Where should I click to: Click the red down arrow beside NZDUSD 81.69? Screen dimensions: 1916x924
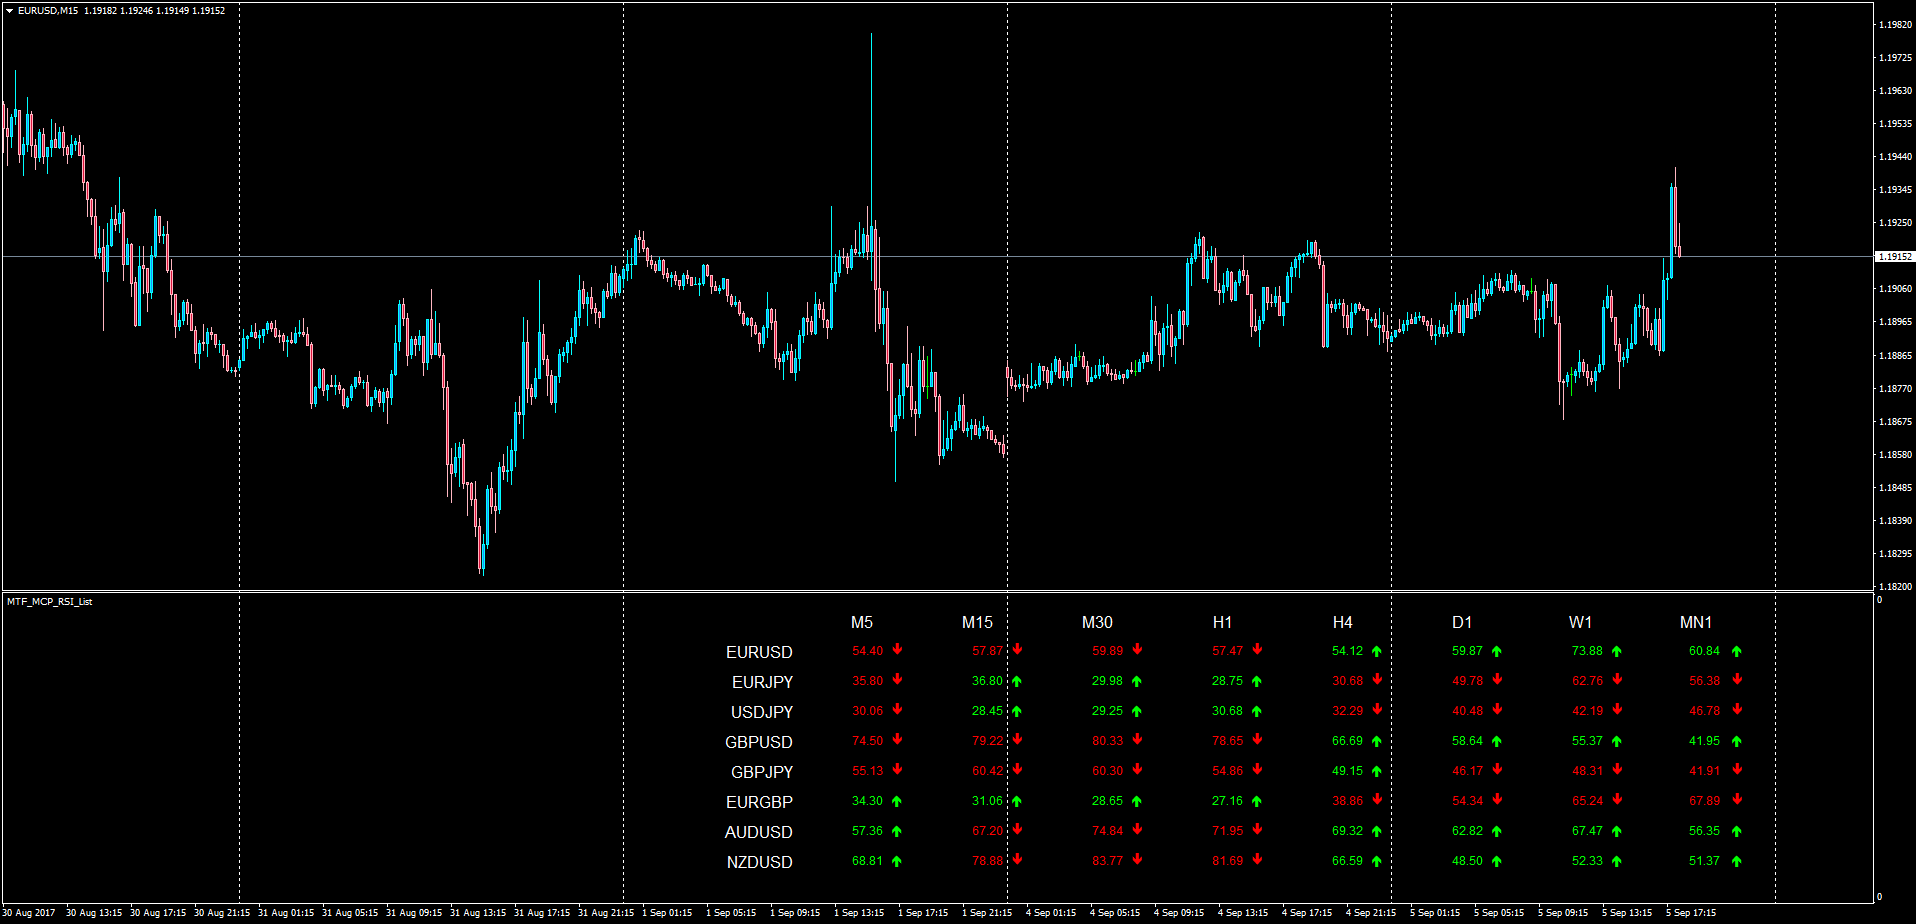click(x=1257, y=859)
